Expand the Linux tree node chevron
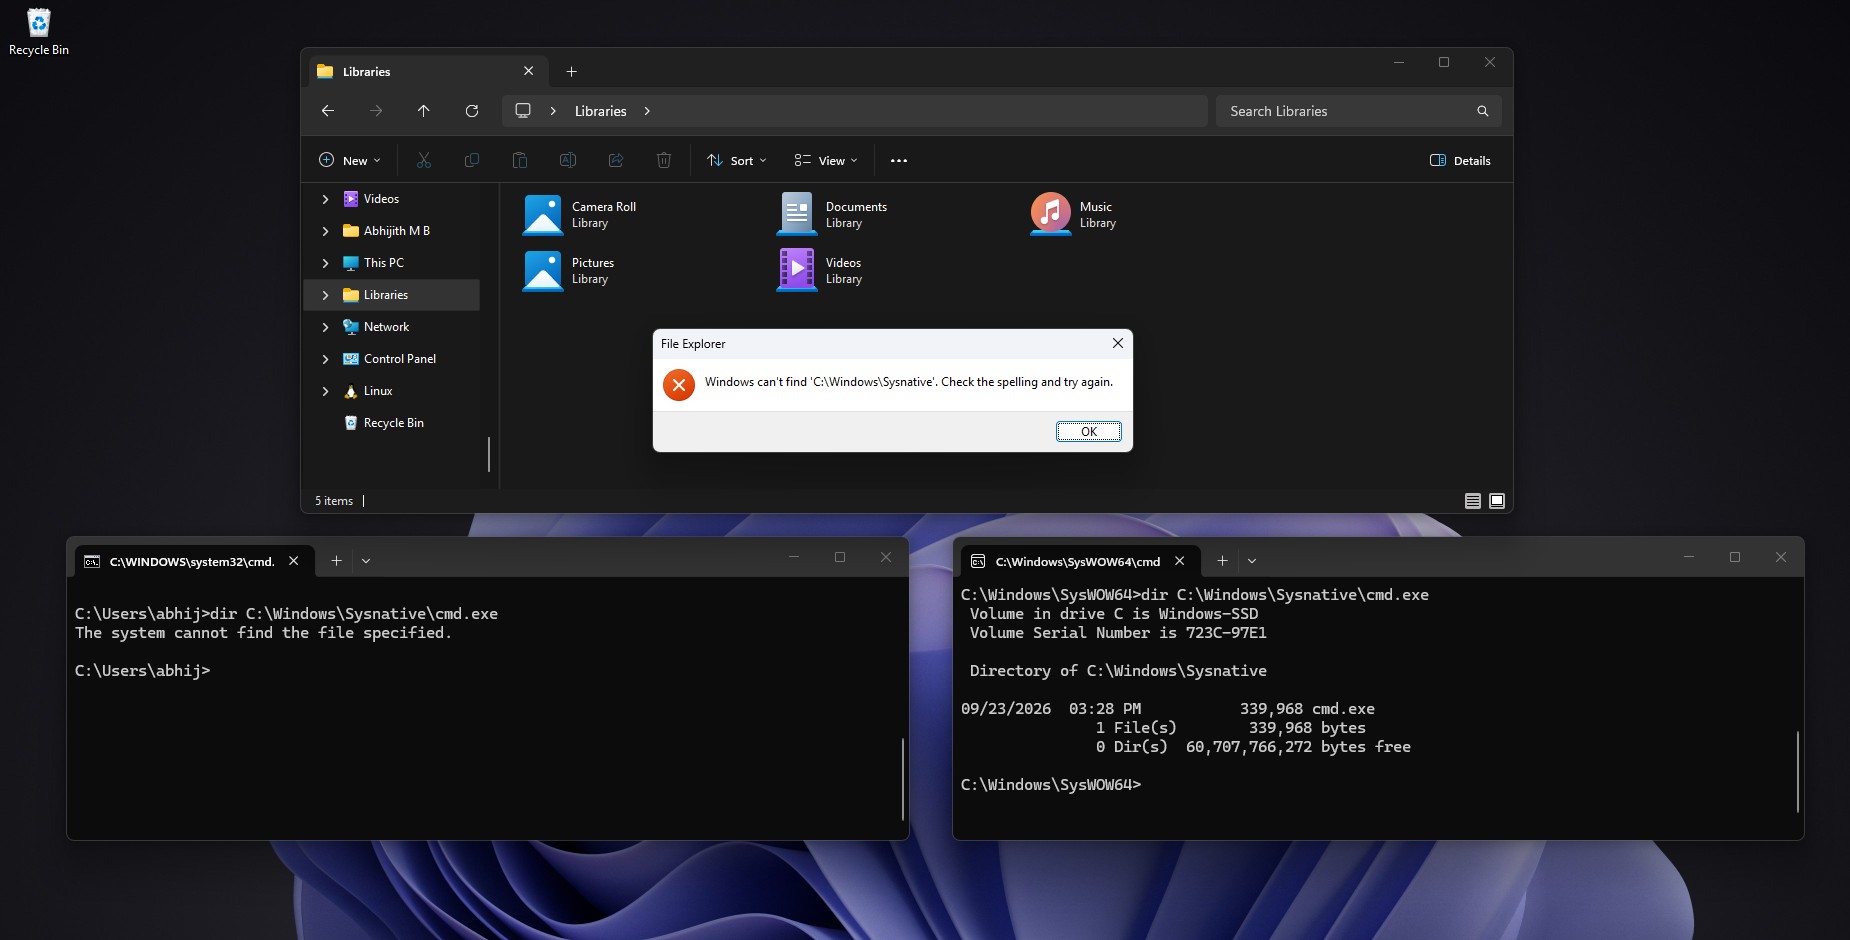Screen dimensions: 1850x940 point(325,391)
